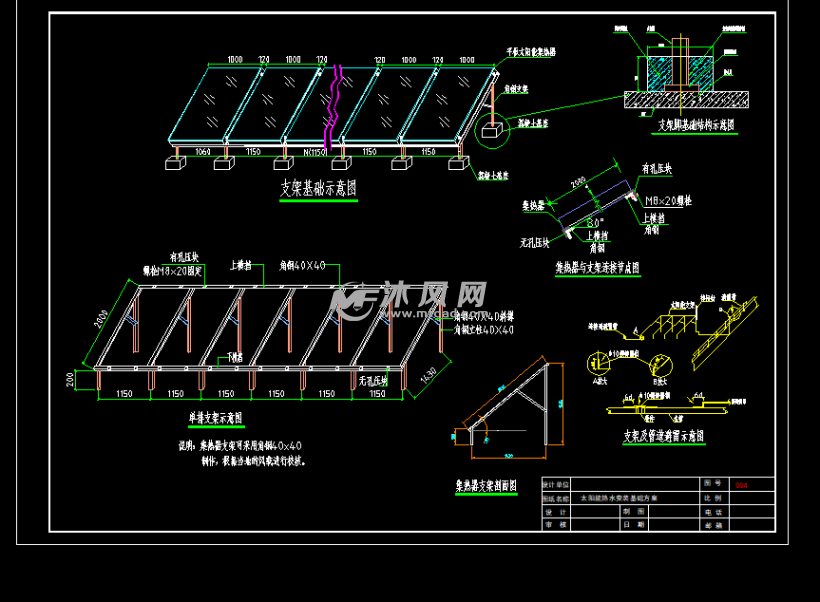Click the red drawing number in title block
Screen dimensions: 820x602
pyautogui.click(x=740, y=484)
